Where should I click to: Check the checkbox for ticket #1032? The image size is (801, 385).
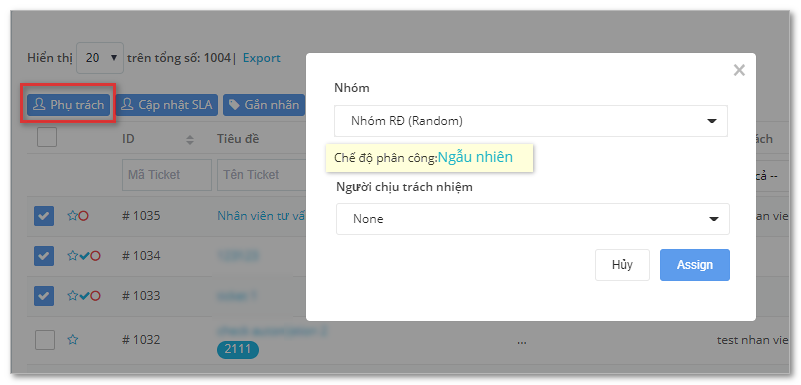(x=45, y=340)
